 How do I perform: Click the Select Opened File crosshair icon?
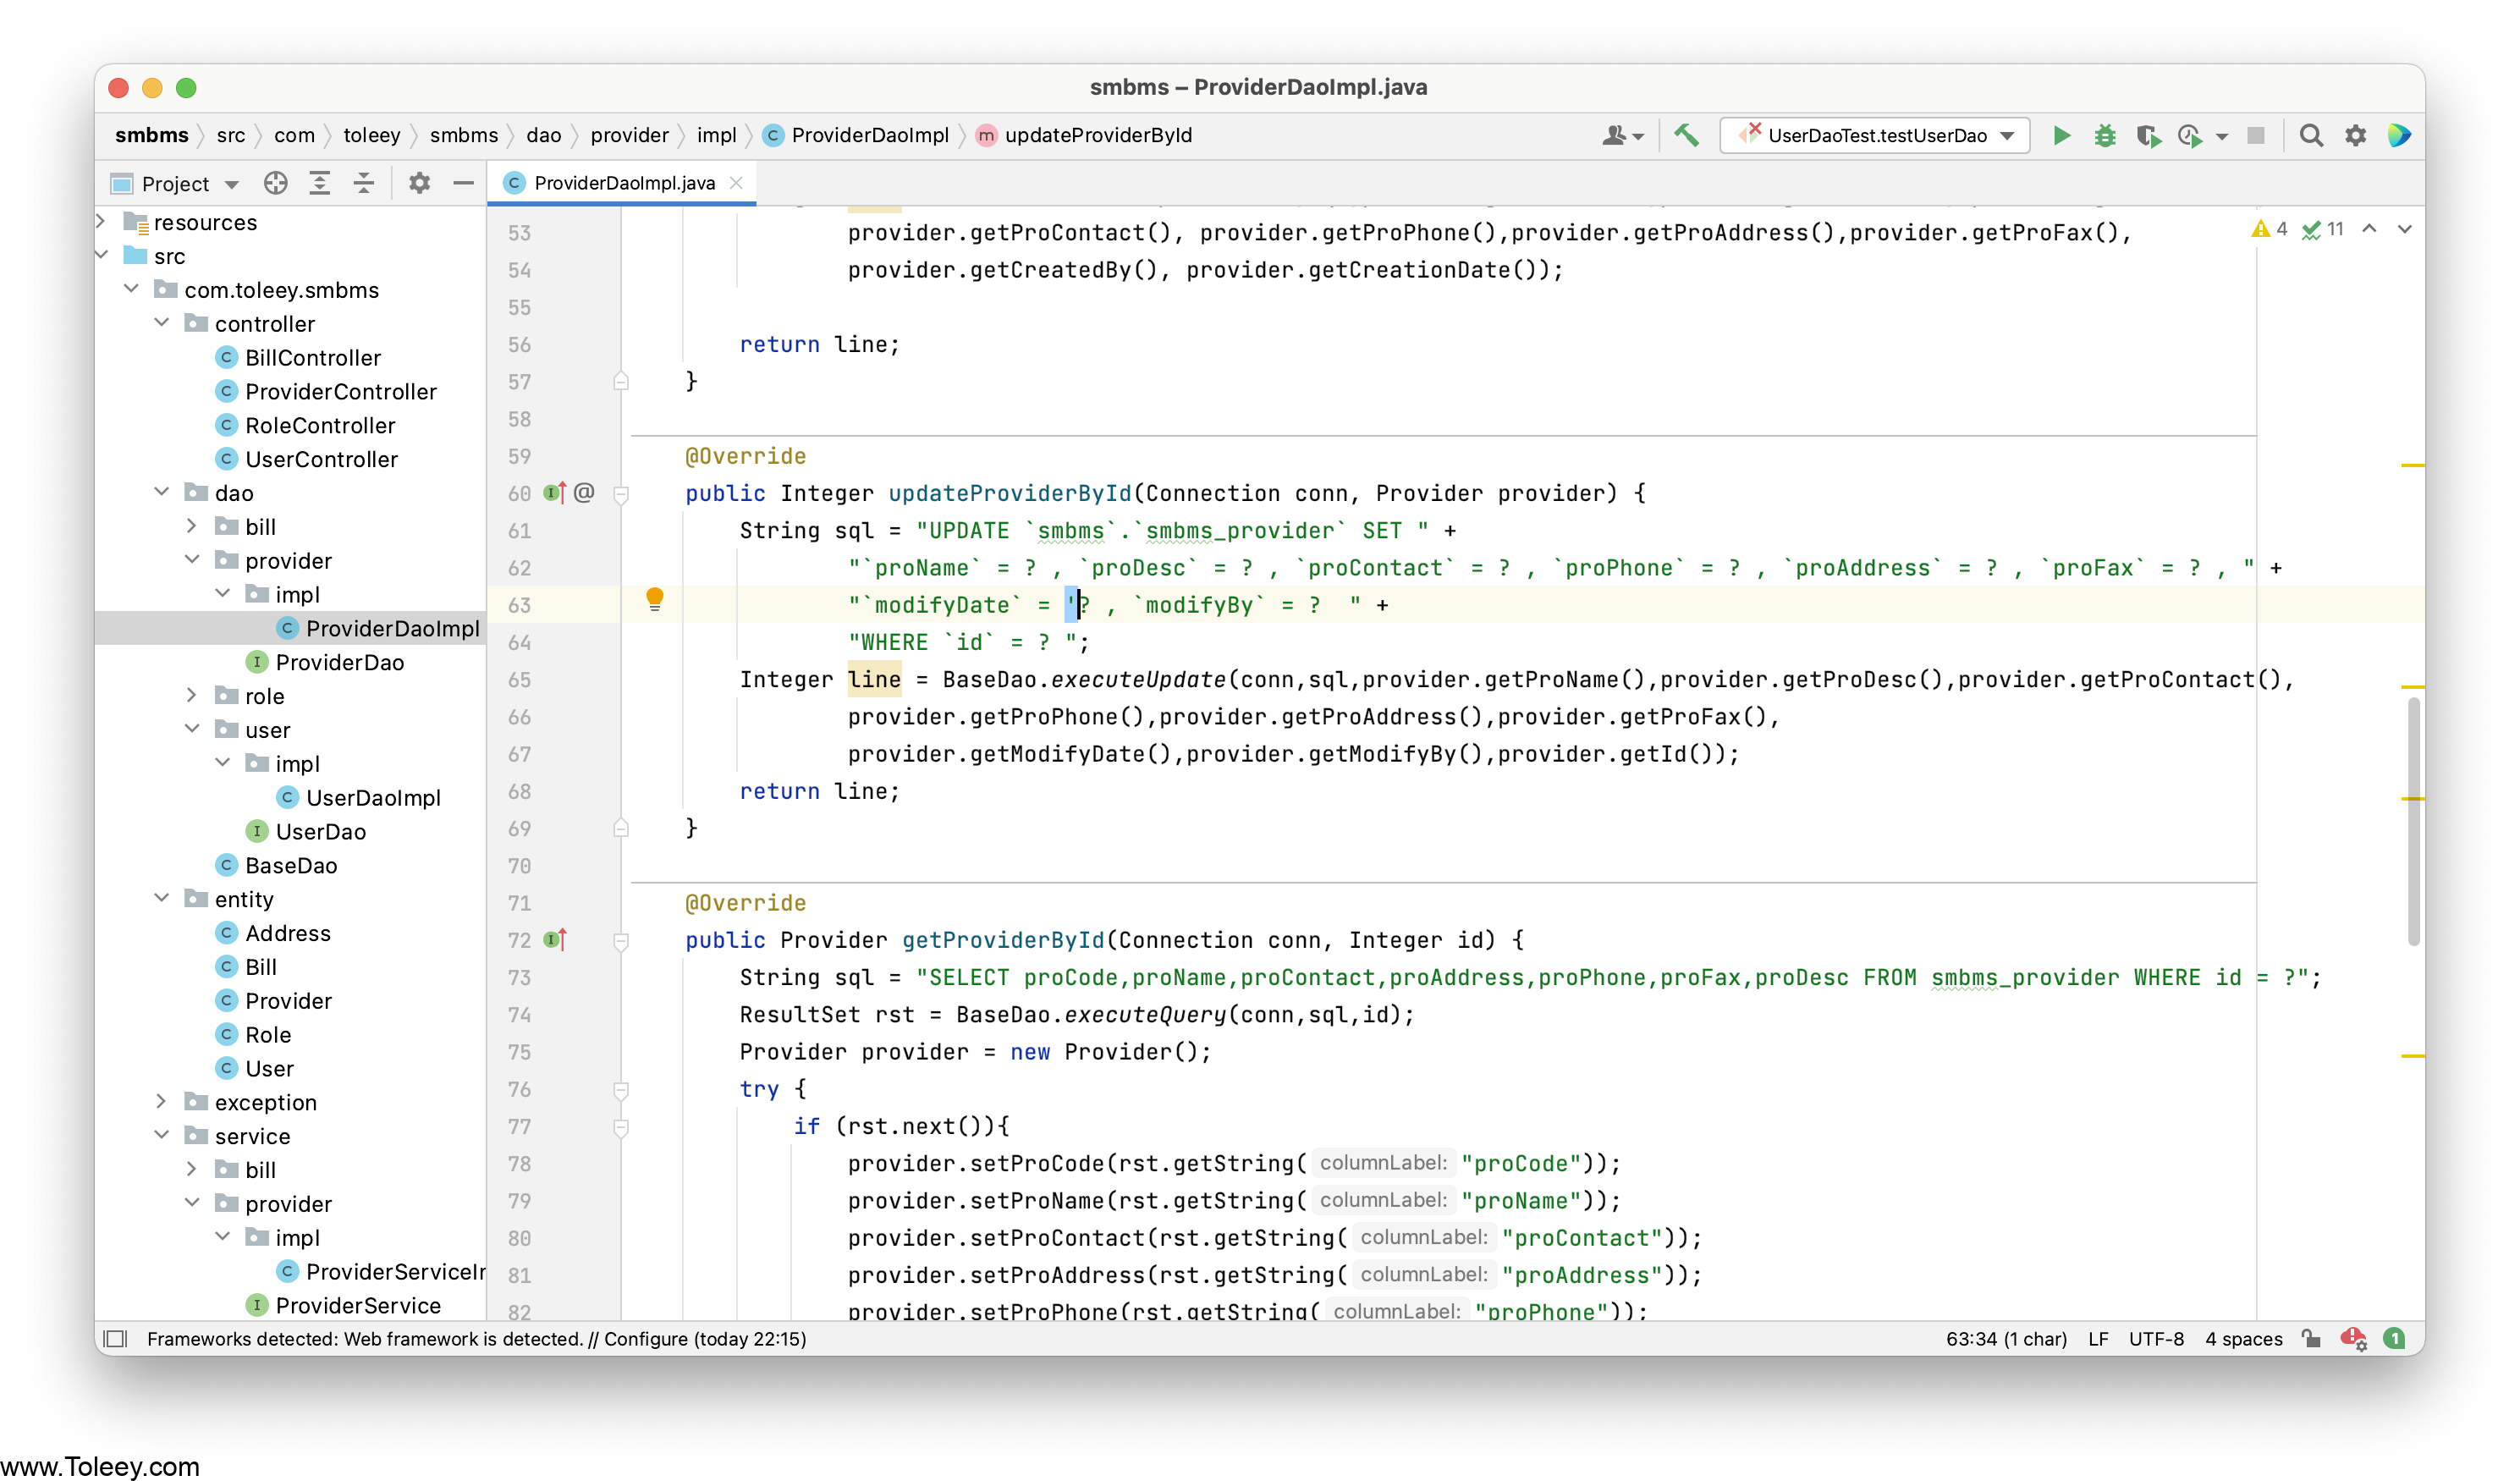pyautogui.click(x=275, y=183)
